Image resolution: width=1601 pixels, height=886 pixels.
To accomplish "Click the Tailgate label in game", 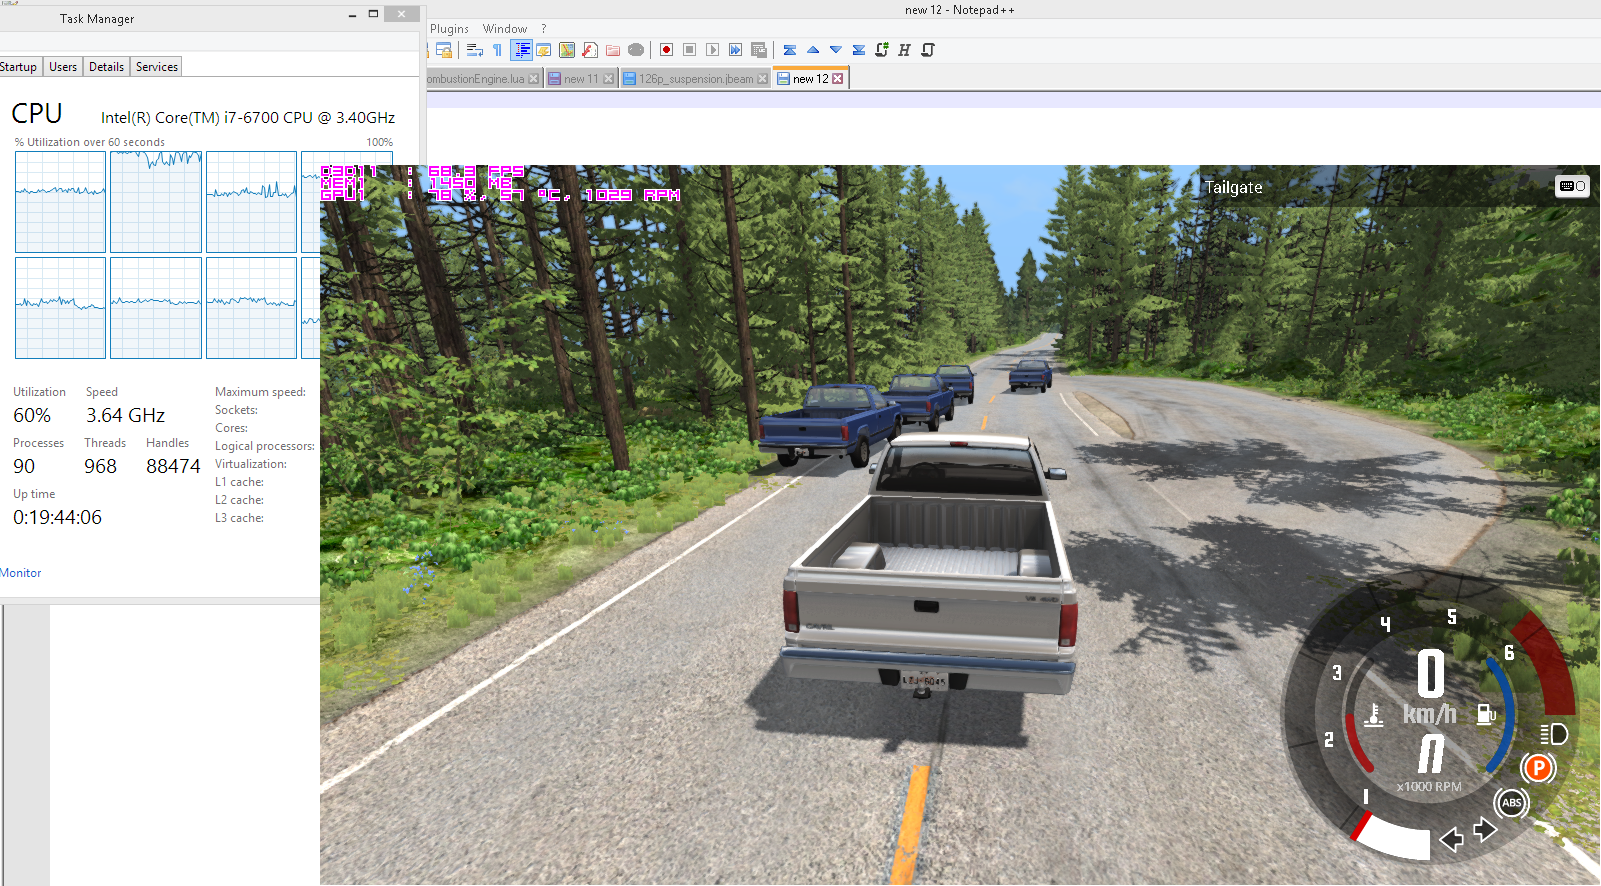I will pos(1233,187).
